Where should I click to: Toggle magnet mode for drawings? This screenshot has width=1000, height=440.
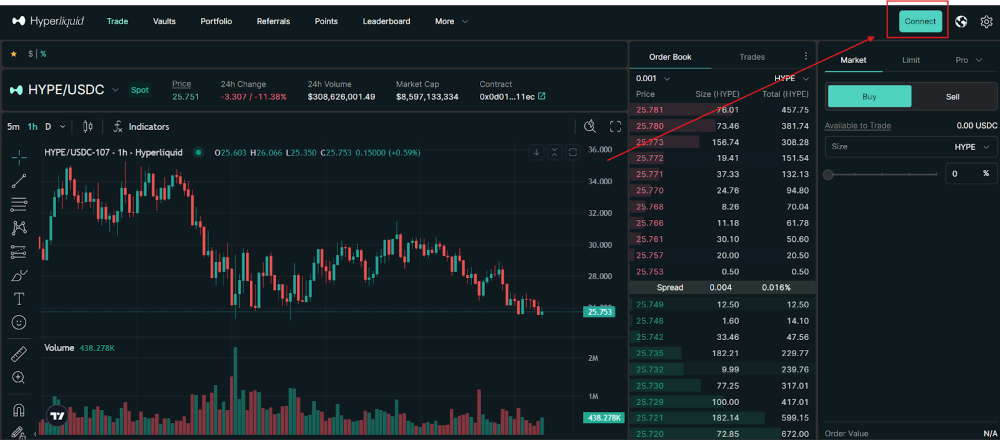(19, 409)
